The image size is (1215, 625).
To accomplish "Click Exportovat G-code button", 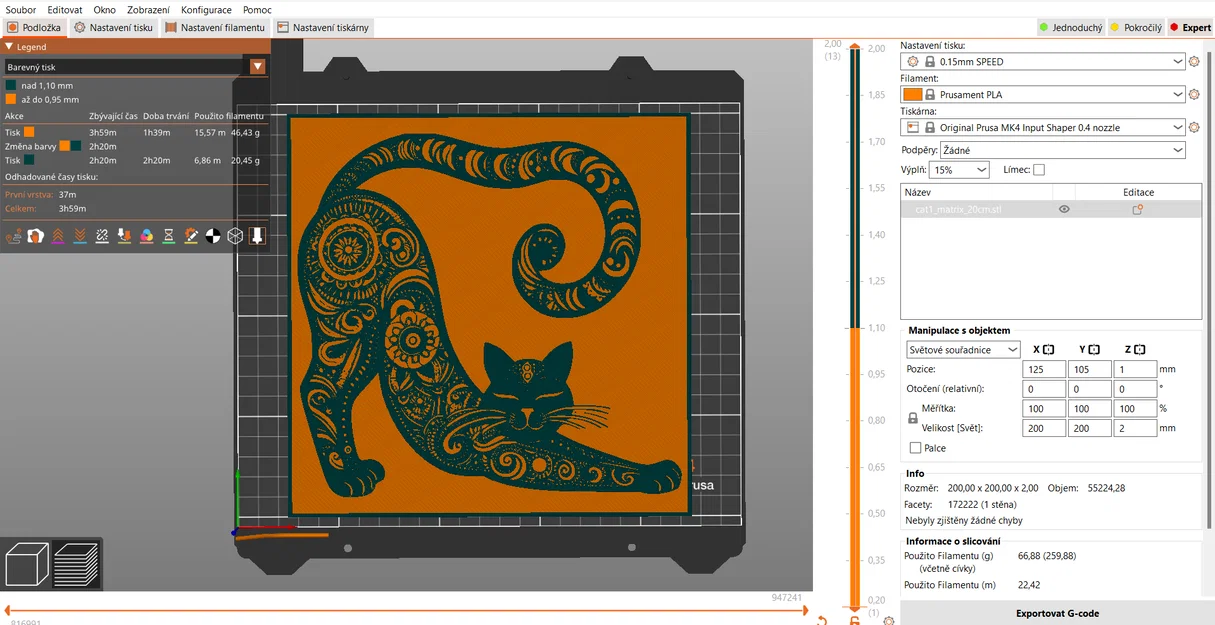I will (x=1057, y=613).
